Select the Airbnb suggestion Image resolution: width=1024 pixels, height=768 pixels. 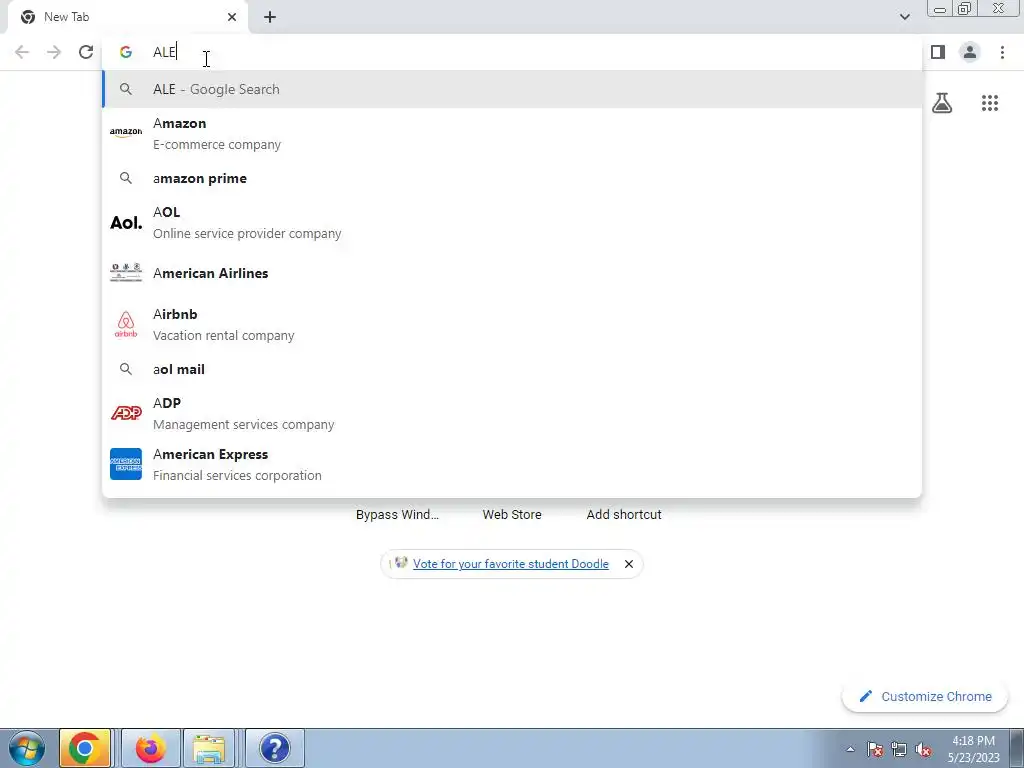[512, 325]
